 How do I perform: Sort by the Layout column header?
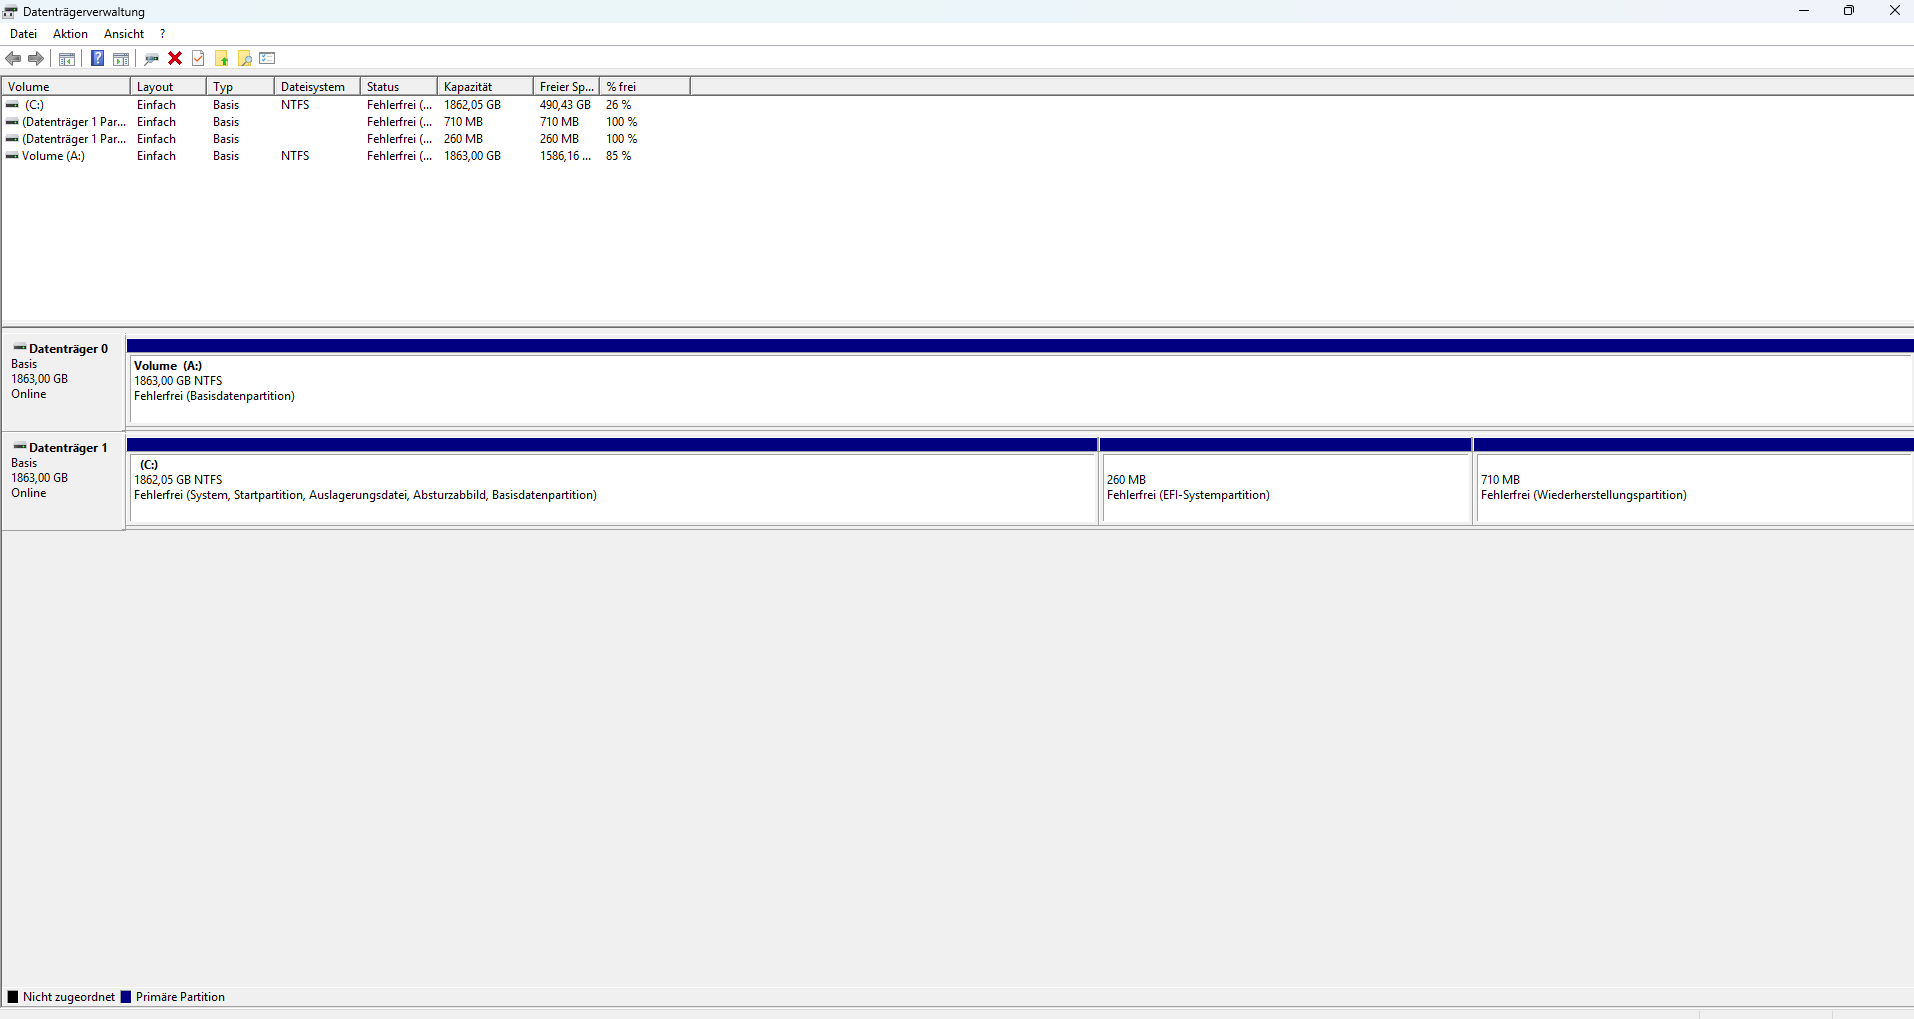pos(168,87)
